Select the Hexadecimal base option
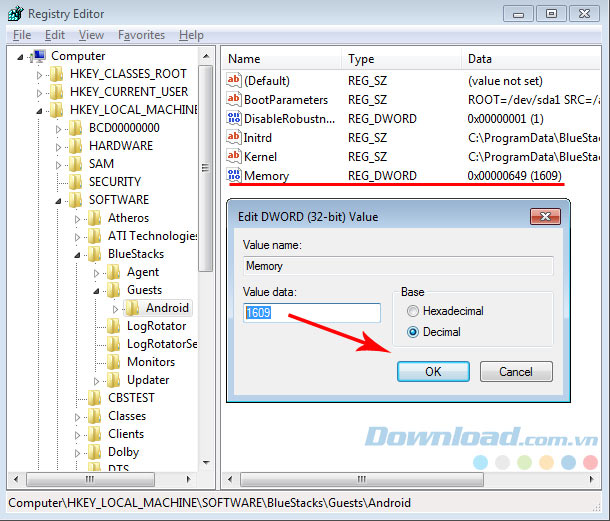The width and height of the screenshot is (610, 521). 413,311
